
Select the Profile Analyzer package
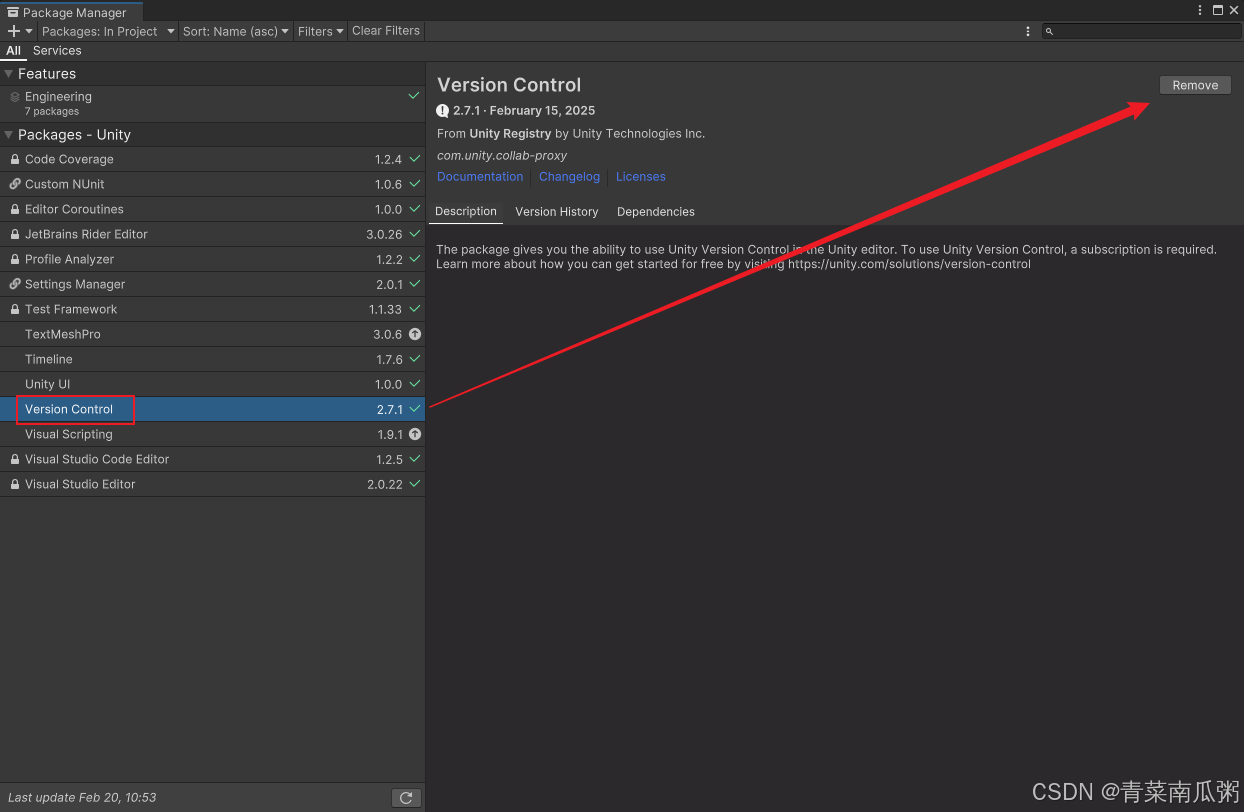click(212, 259)
